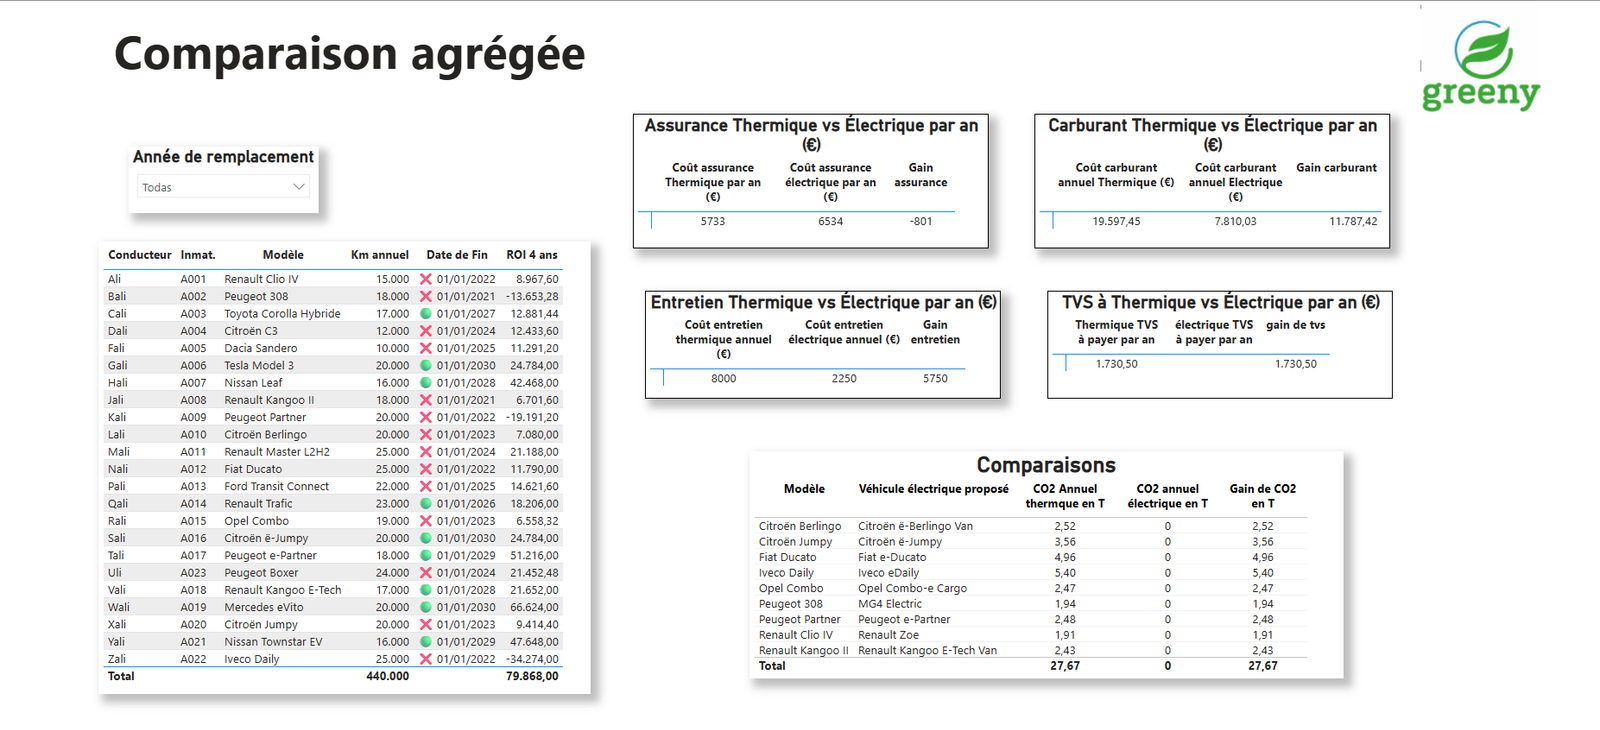This screenshot has height=730, width=1600.
Task: Click entretien électrique value 2250
Action: tap(844, 378)
